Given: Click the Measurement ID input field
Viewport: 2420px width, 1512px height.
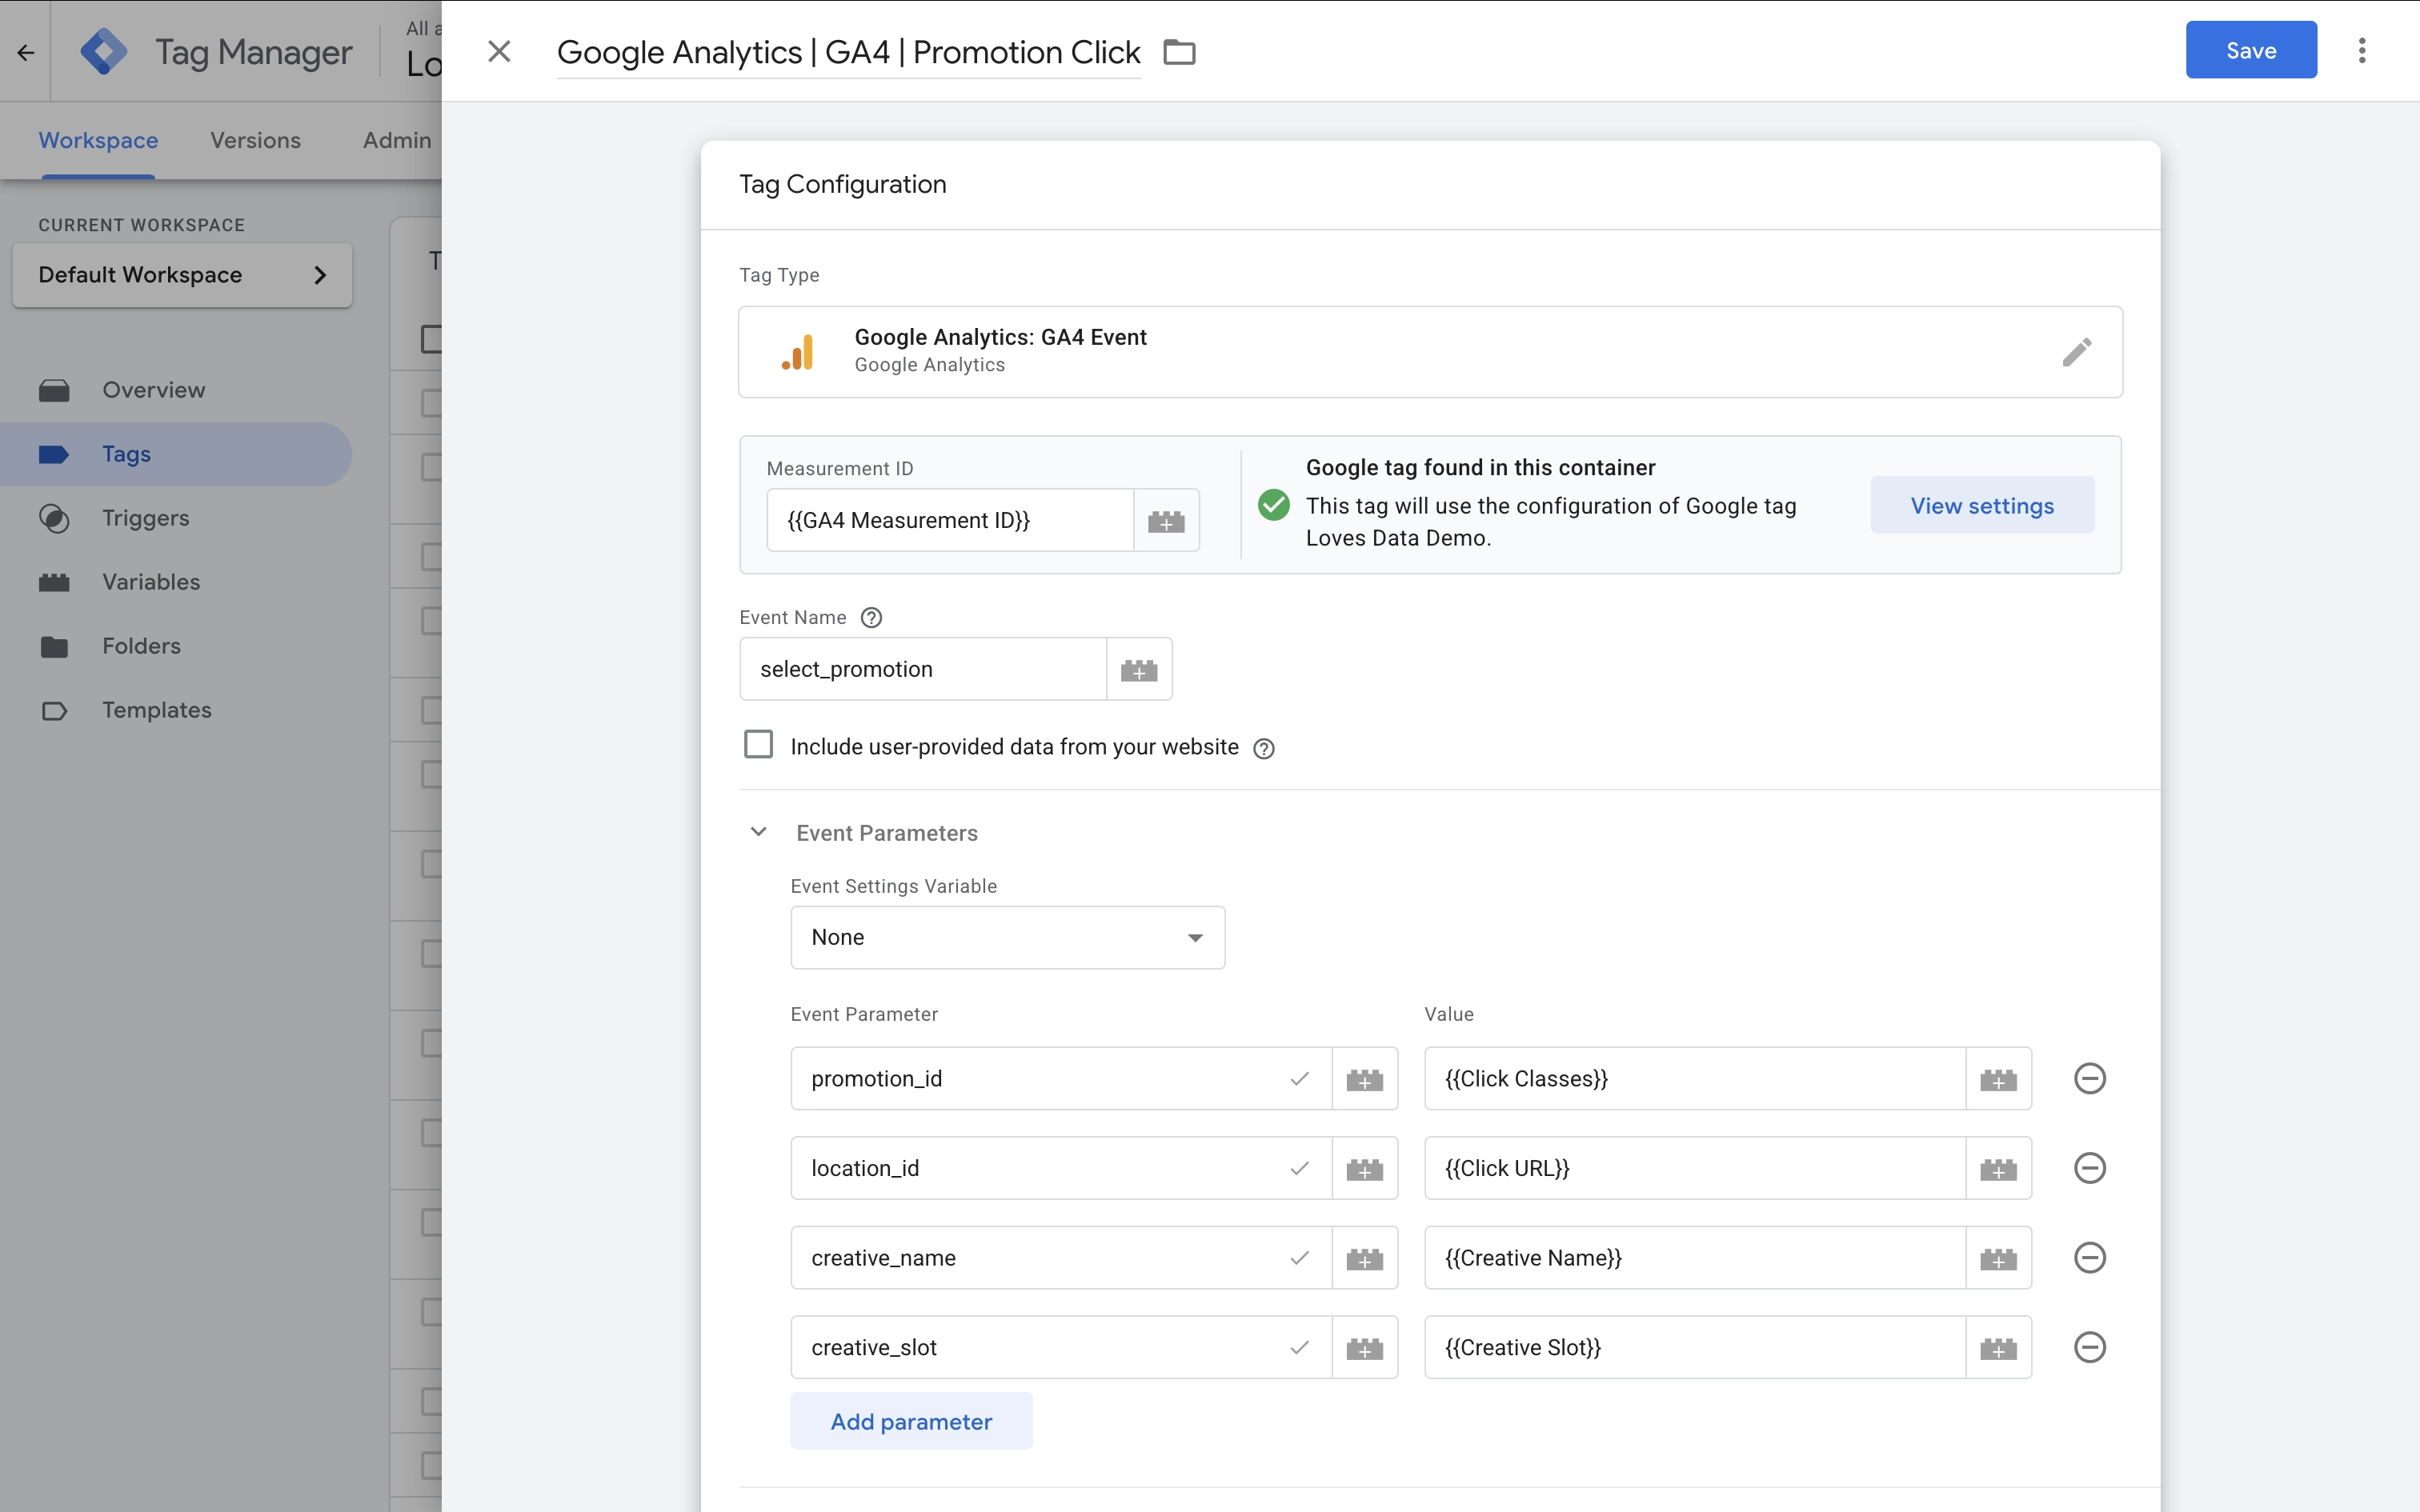Looking at the screenshot, I should (950, 520).
